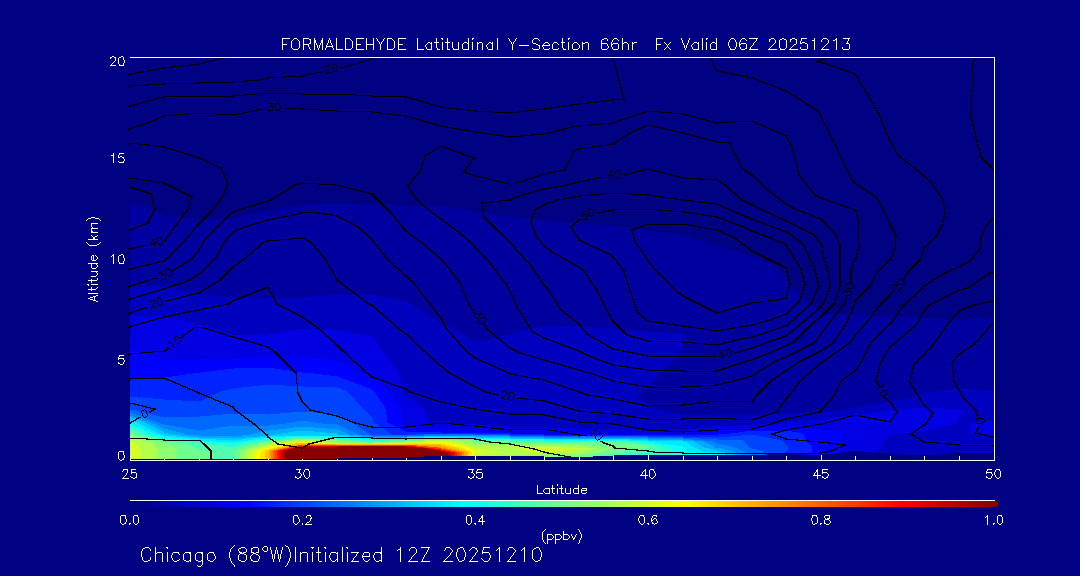Click the 0.4 colorbar value label

[475, 520]
